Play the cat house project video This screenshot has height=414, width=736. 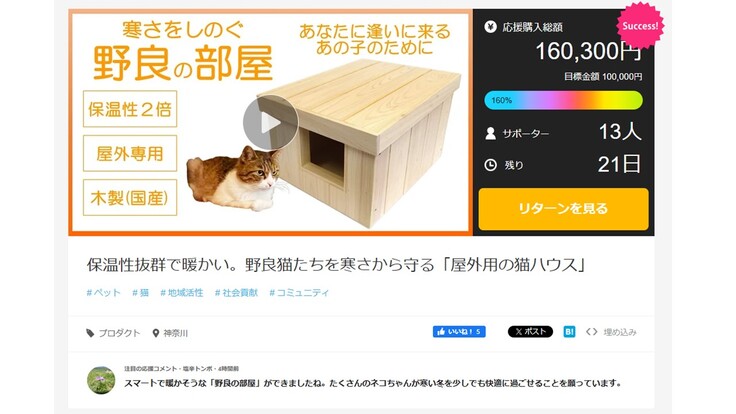pyautogui.click(x=270, y=123)
